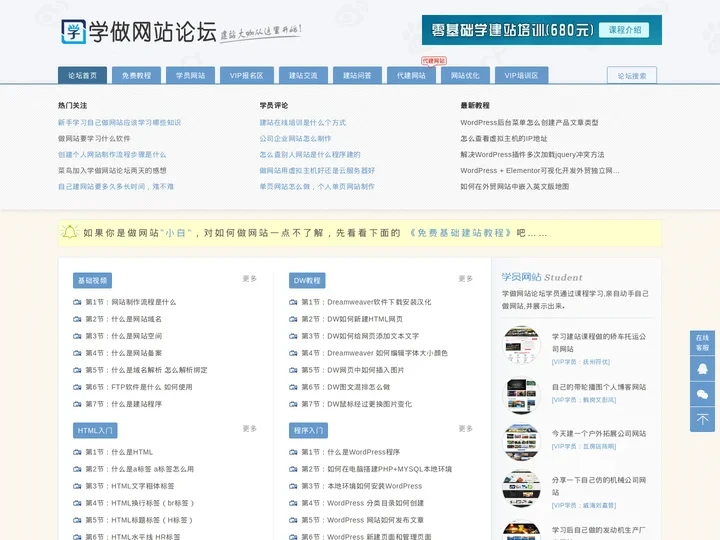Click video icon for DW图文混排怎么做
720x540 pixels.
point(293,387)
